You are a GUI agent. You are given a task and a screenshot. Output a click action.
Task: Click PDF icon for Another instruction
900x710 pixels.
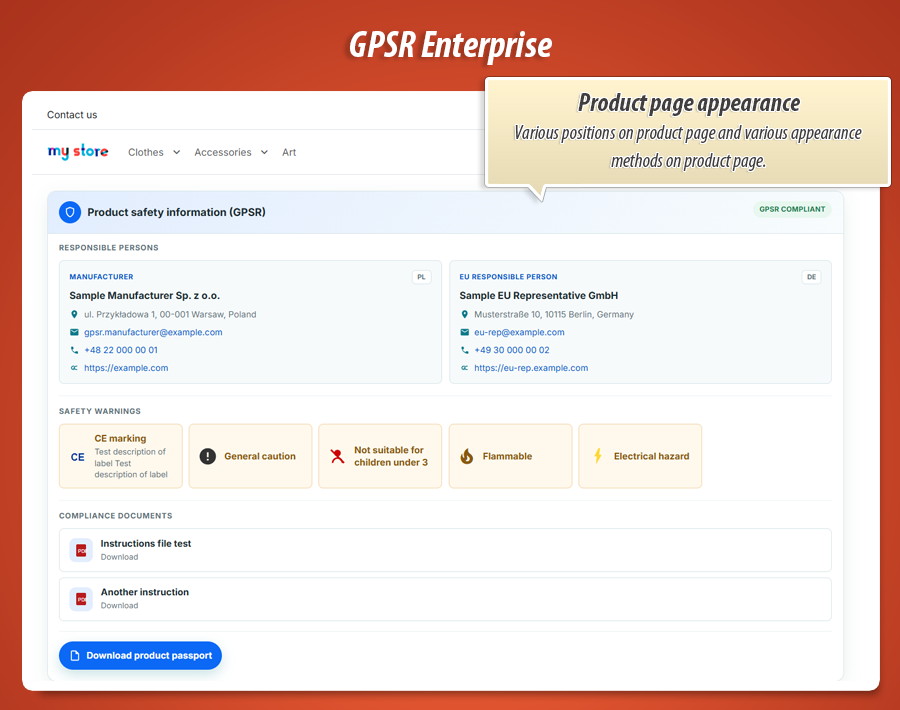[81, 599]
